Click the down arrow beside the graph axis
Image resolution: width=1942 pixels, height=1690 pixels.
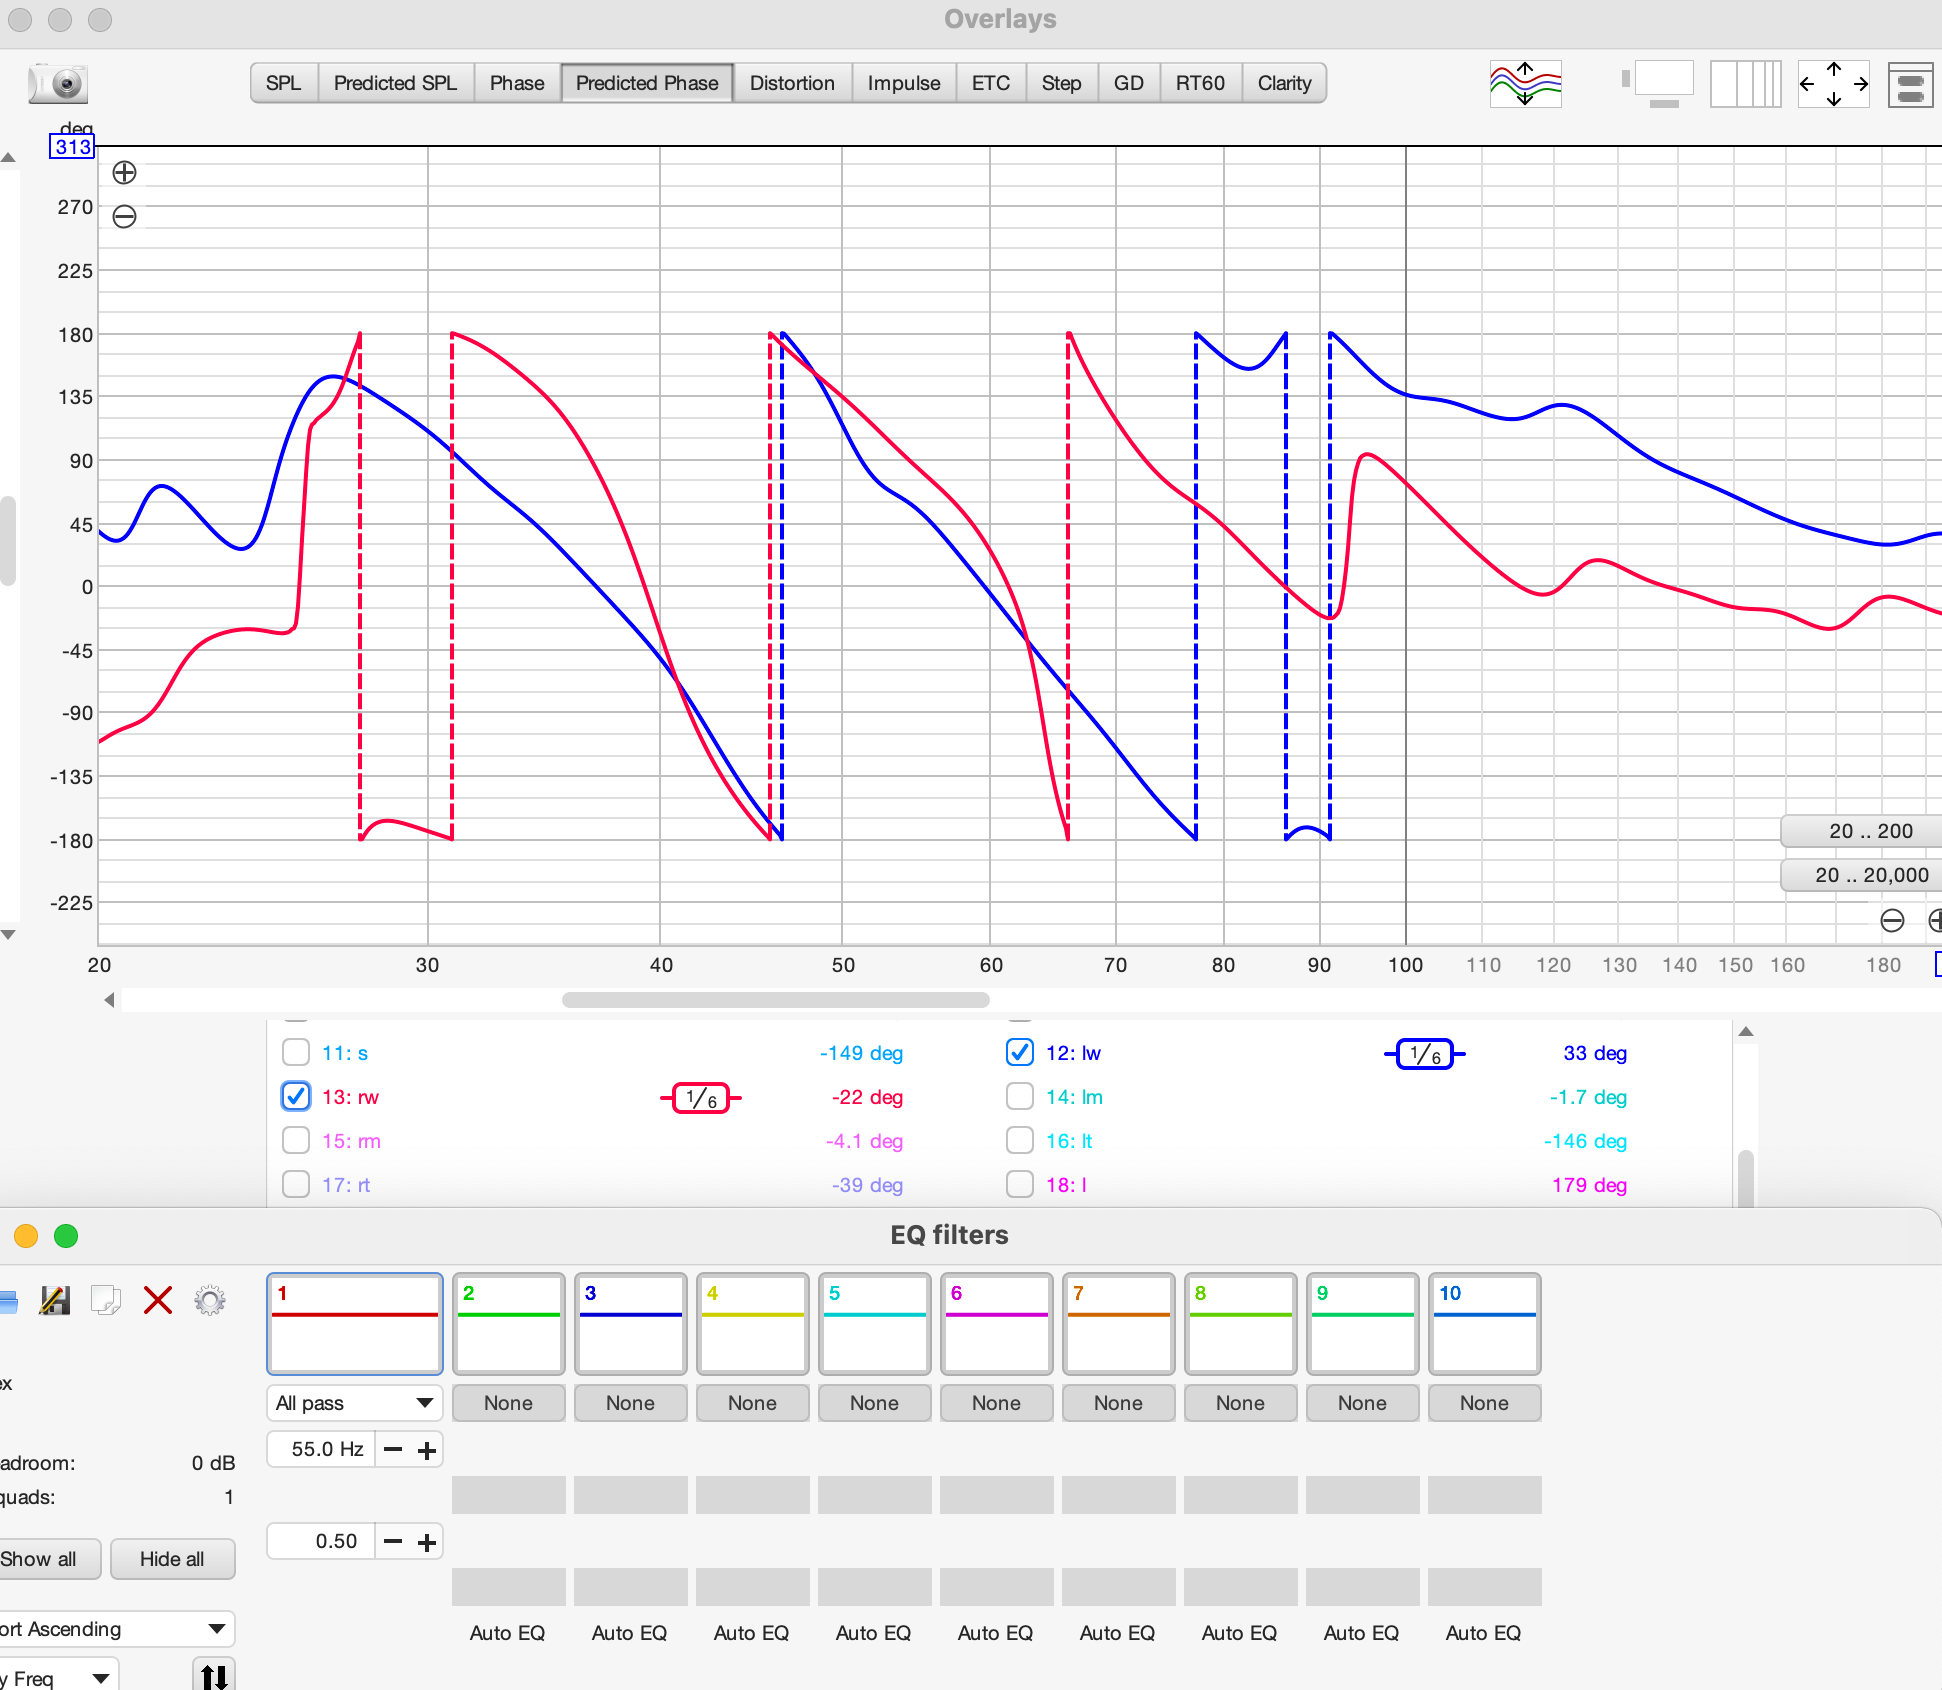8,935
